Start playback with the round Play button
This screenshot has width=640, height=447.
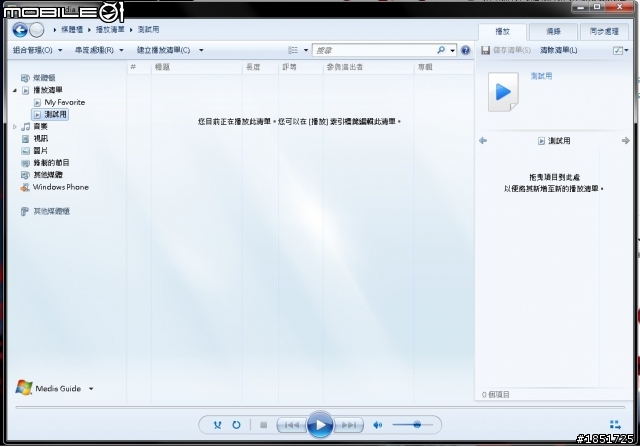click(320, 425)
